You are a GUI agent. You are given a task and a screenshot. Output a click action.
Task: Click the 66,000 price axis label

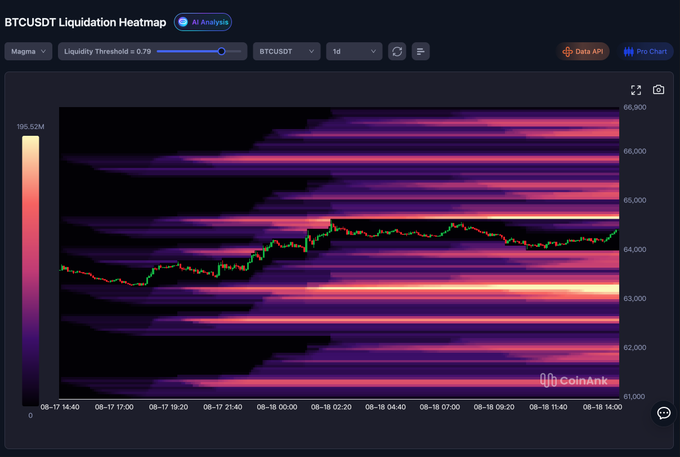click(634, 151)
